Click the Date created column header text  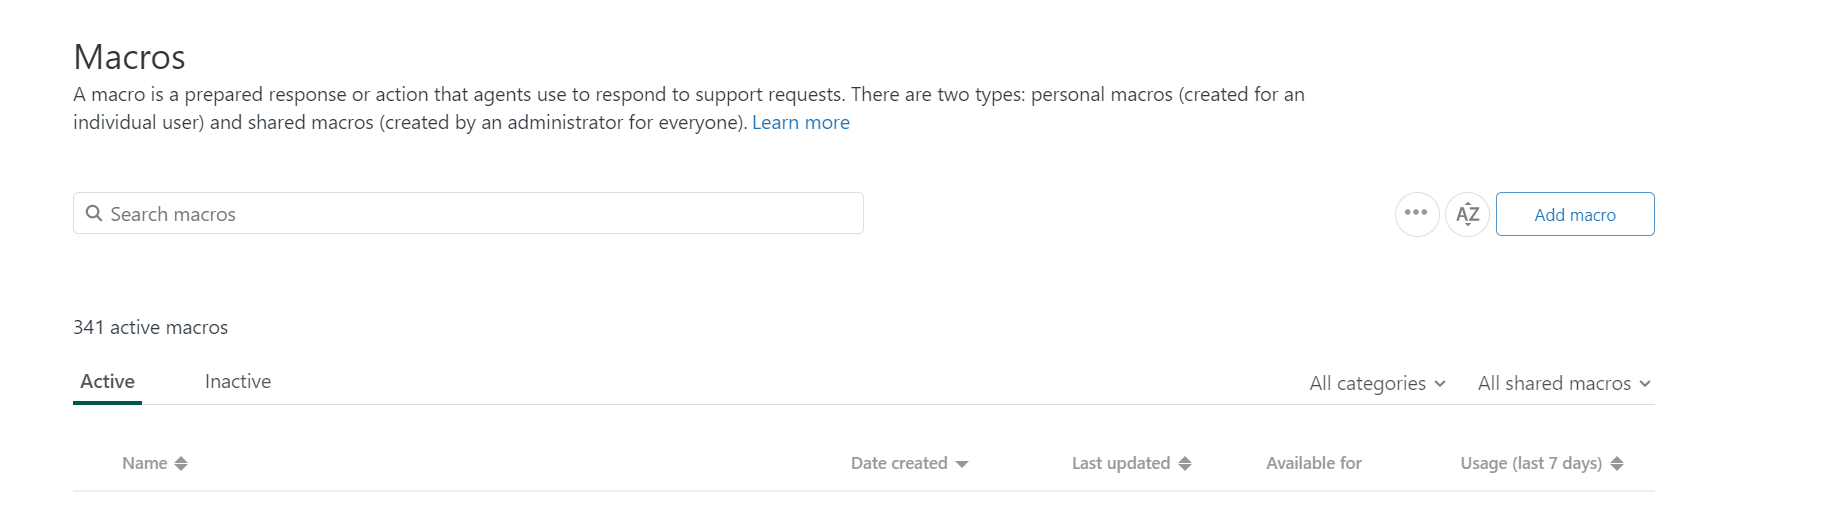[x=898, y=463]
